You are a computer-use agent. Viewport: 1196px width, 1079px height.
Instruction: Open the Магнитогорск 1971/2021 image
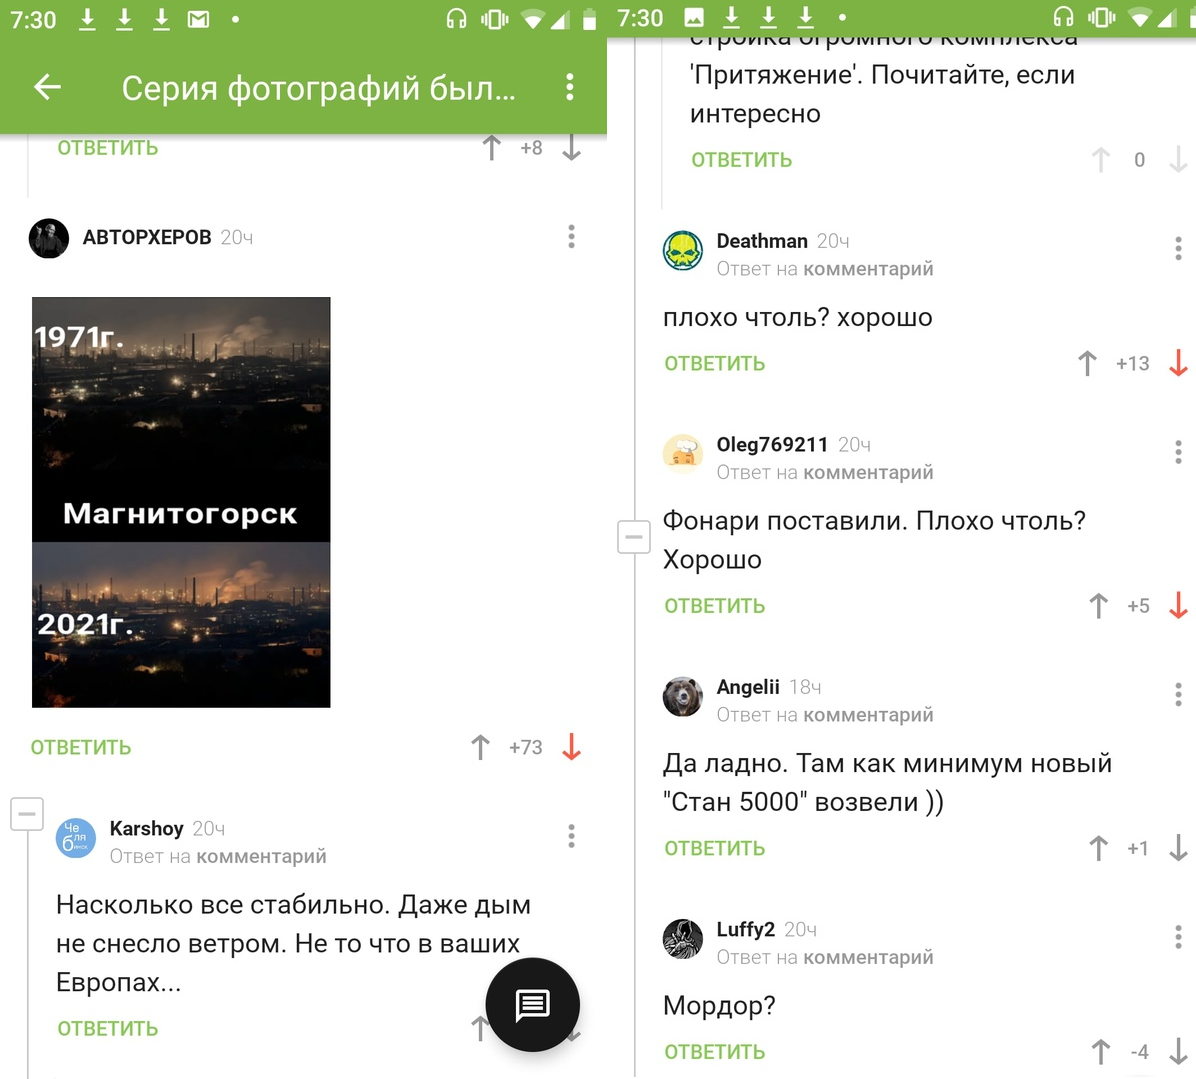click(181, 502)
